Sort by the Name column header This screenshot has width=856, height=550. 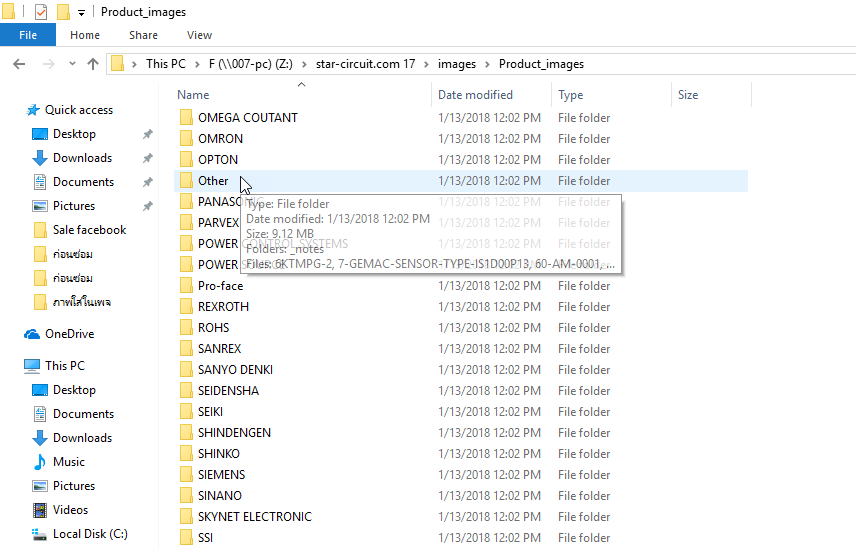pos(193,94)
